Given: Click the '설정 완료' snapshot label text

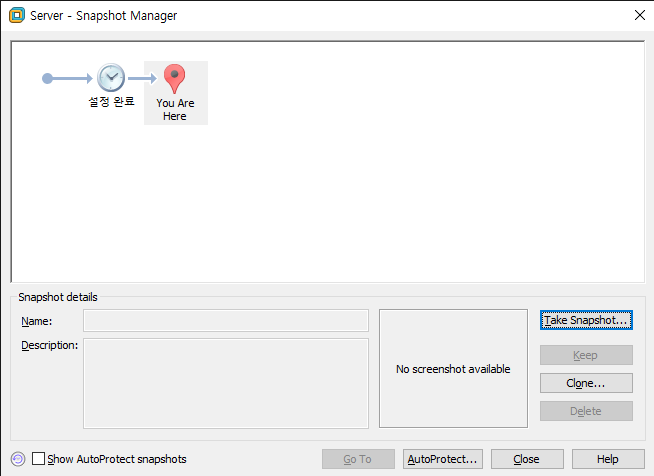Looking at the screenshot, I should (111, 101).
